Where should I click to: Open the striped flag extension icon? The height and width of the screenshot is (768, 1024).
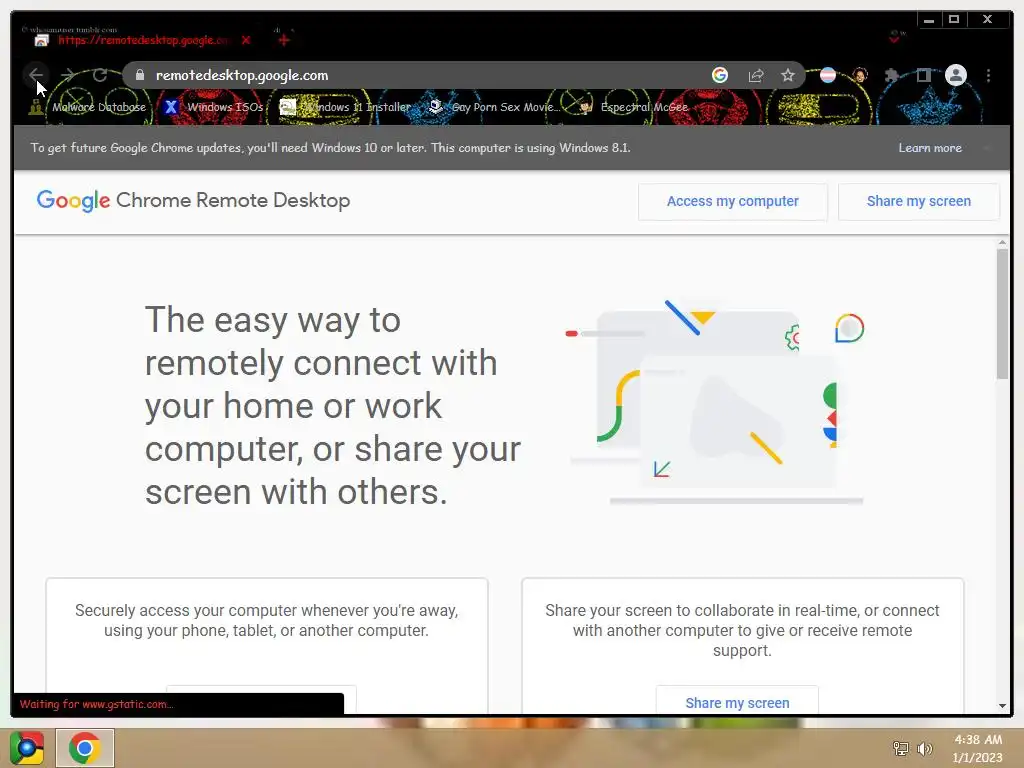828,76
